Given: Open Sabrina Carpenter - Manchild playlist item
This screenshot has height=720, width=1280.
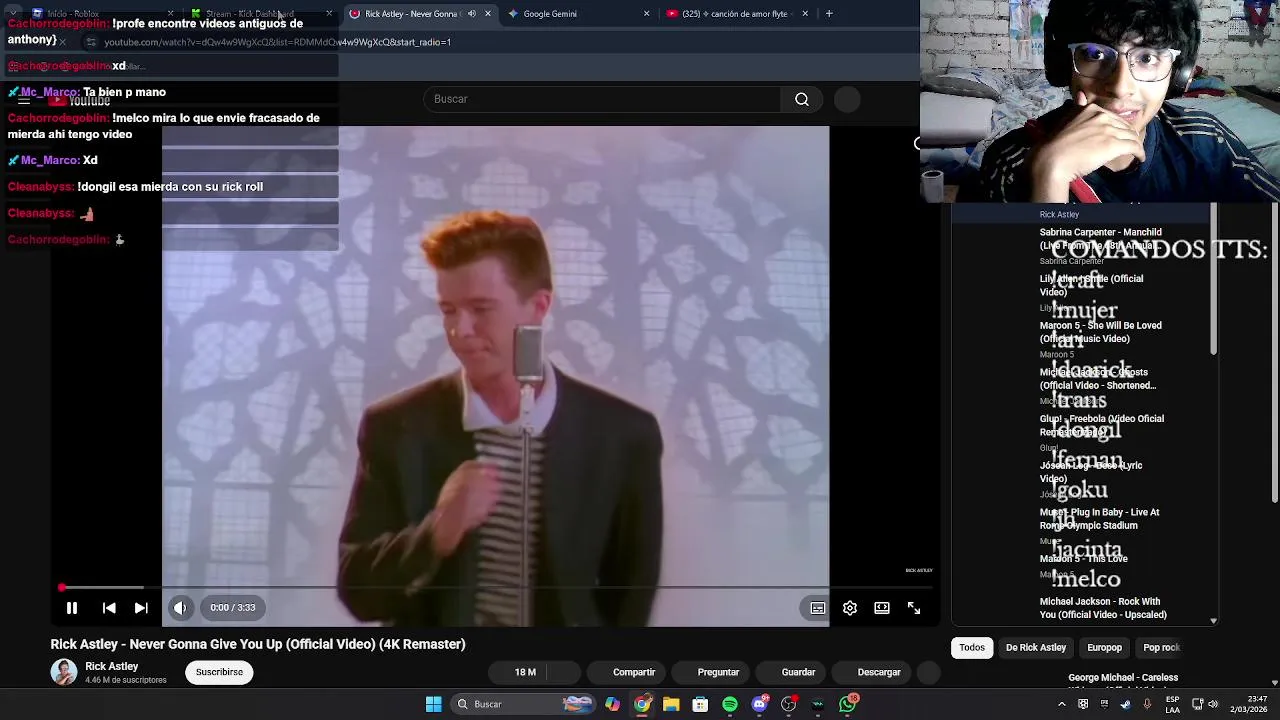Looking at the screenshot, I should pos(1100,239).
